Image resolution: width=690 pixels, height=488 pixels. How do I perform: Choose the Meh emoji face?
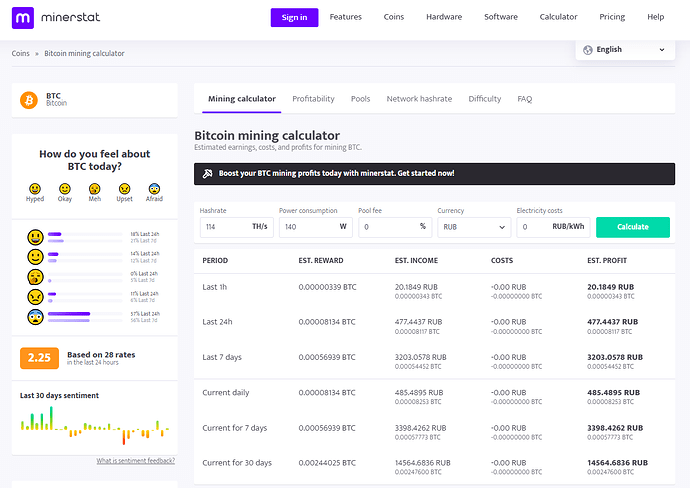pos(95,188)
